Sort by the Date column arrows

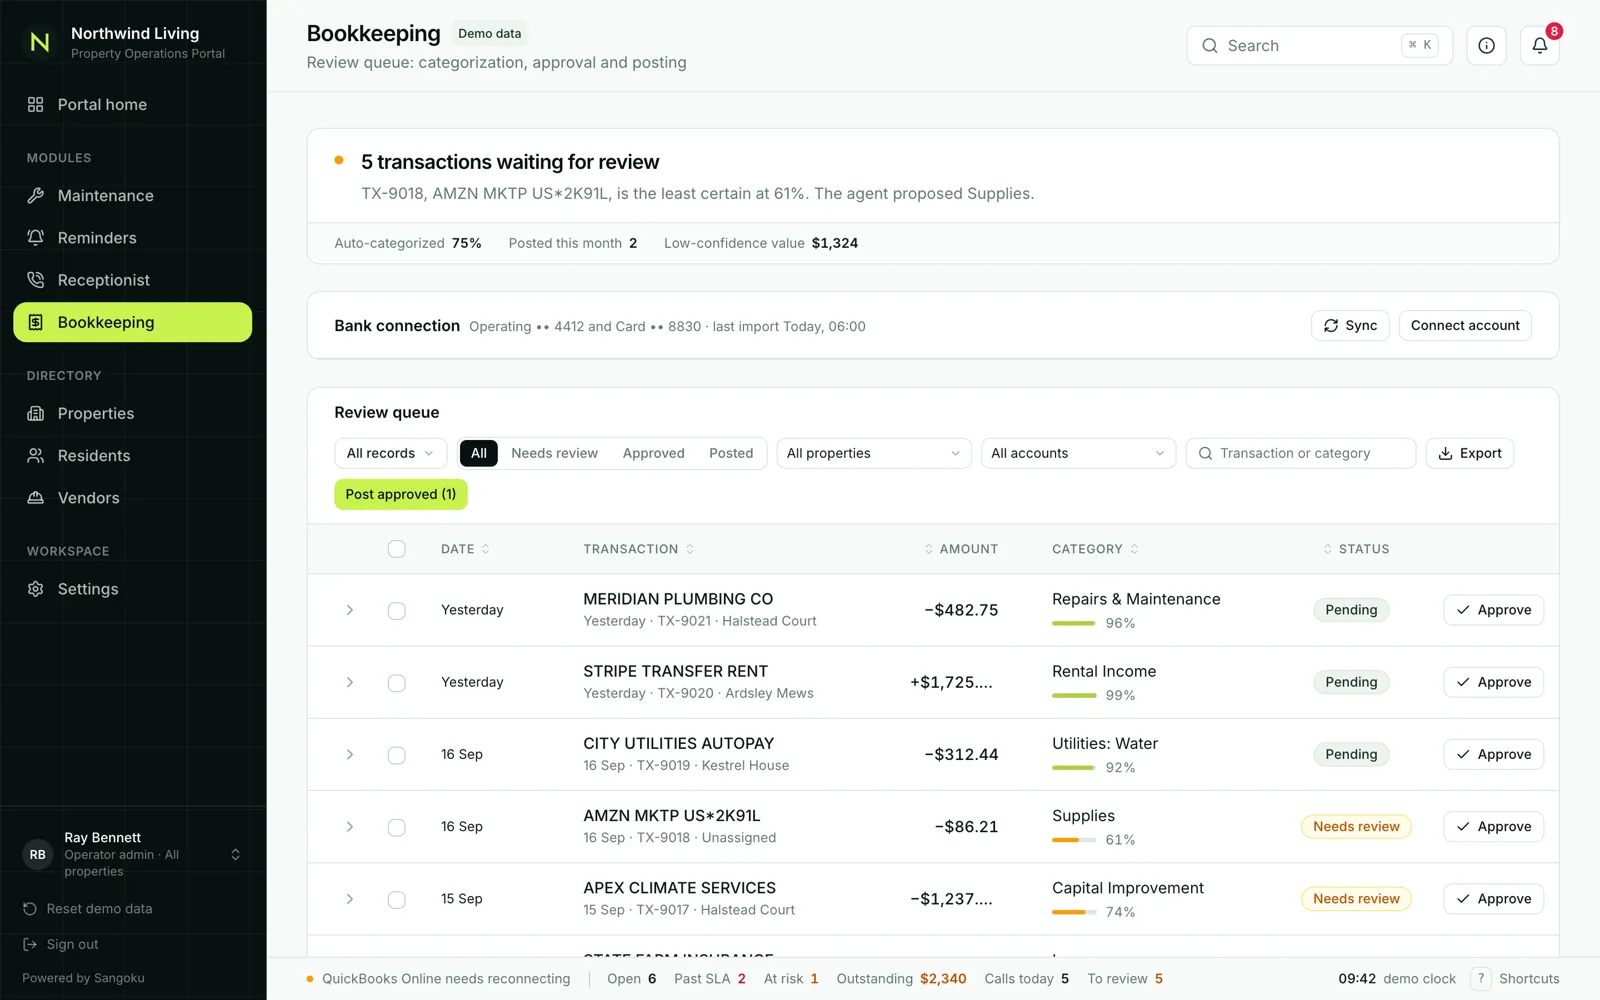coord(486,549)
